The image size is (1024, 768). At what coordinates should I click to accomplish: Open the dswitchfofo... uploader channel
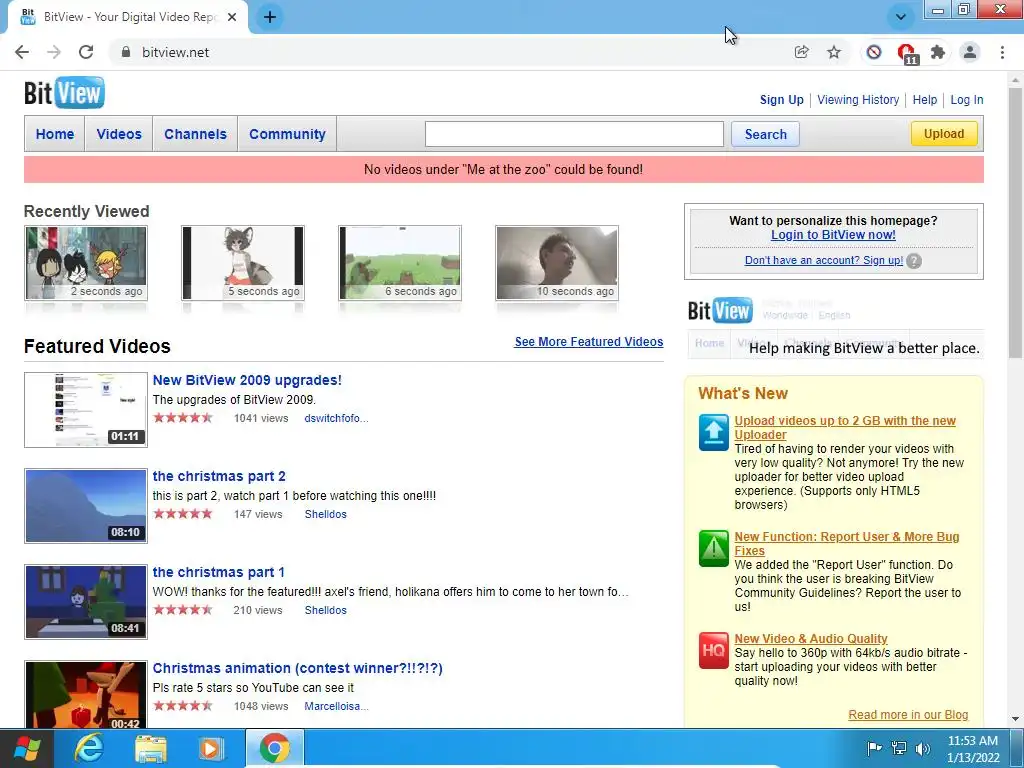336,418
